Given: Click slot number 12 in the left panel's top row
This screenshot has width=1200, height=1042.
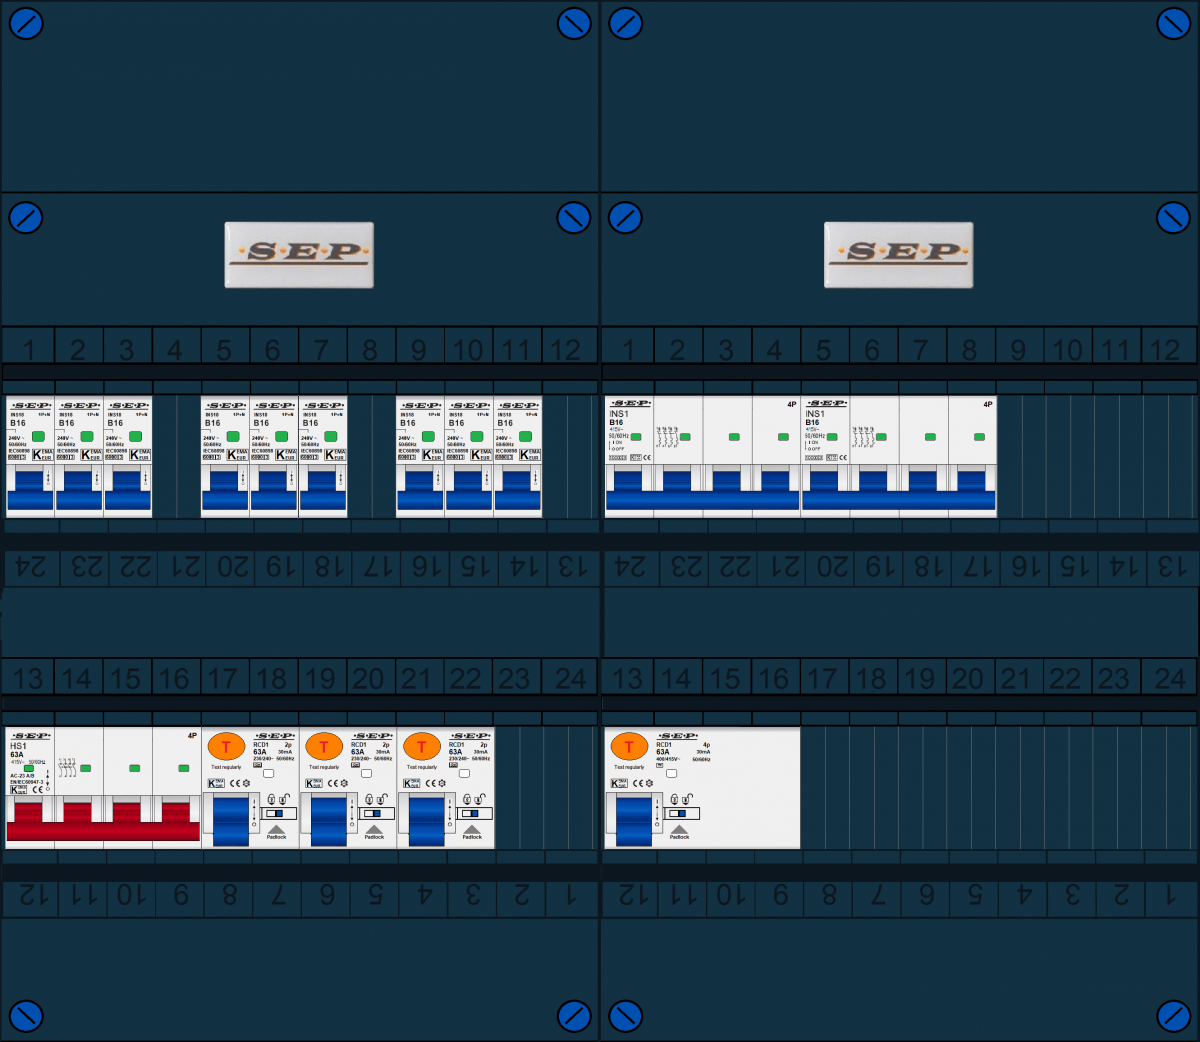Looking at the screenshot, I should pyautogui.click(x=566, y=349).
